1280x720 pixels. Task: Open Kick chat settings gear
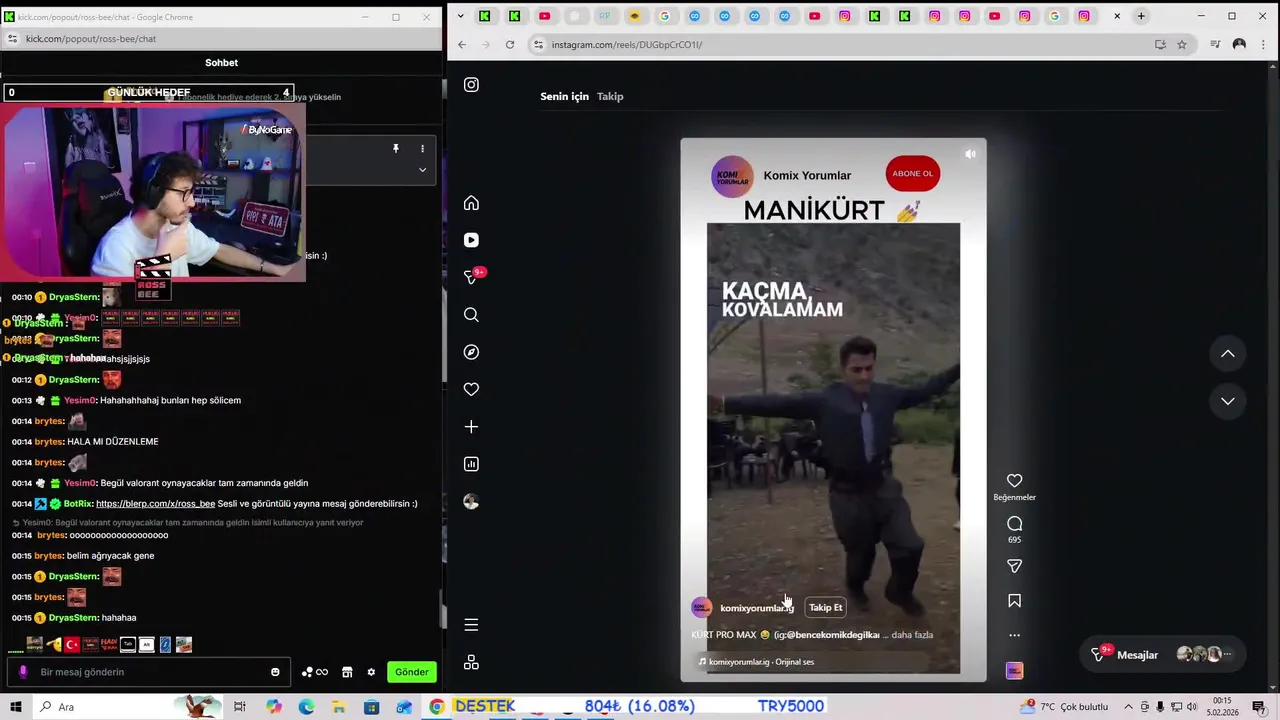[371, 672]
